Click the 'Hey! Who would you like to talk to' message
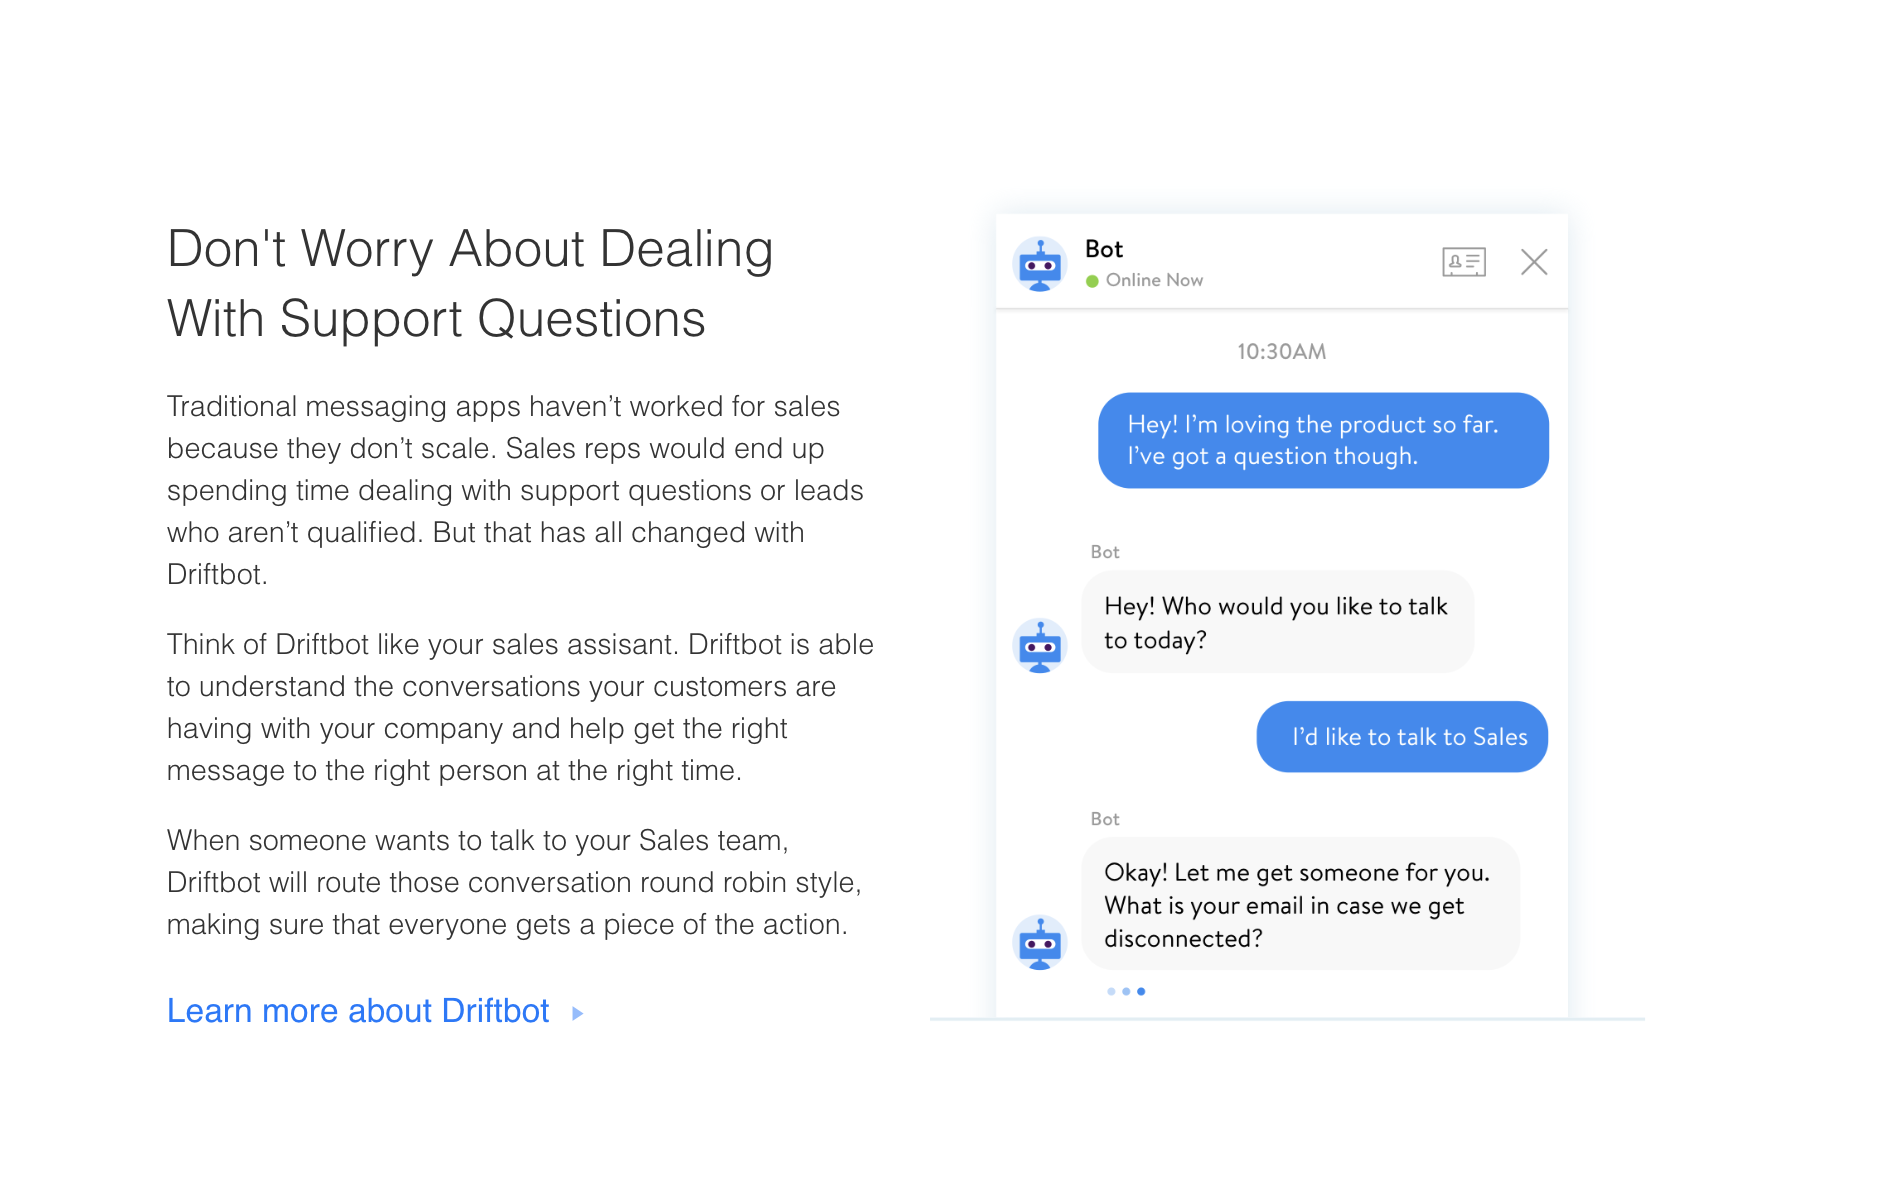This screenshot has height=1178, width=1886. point(1277,622)
